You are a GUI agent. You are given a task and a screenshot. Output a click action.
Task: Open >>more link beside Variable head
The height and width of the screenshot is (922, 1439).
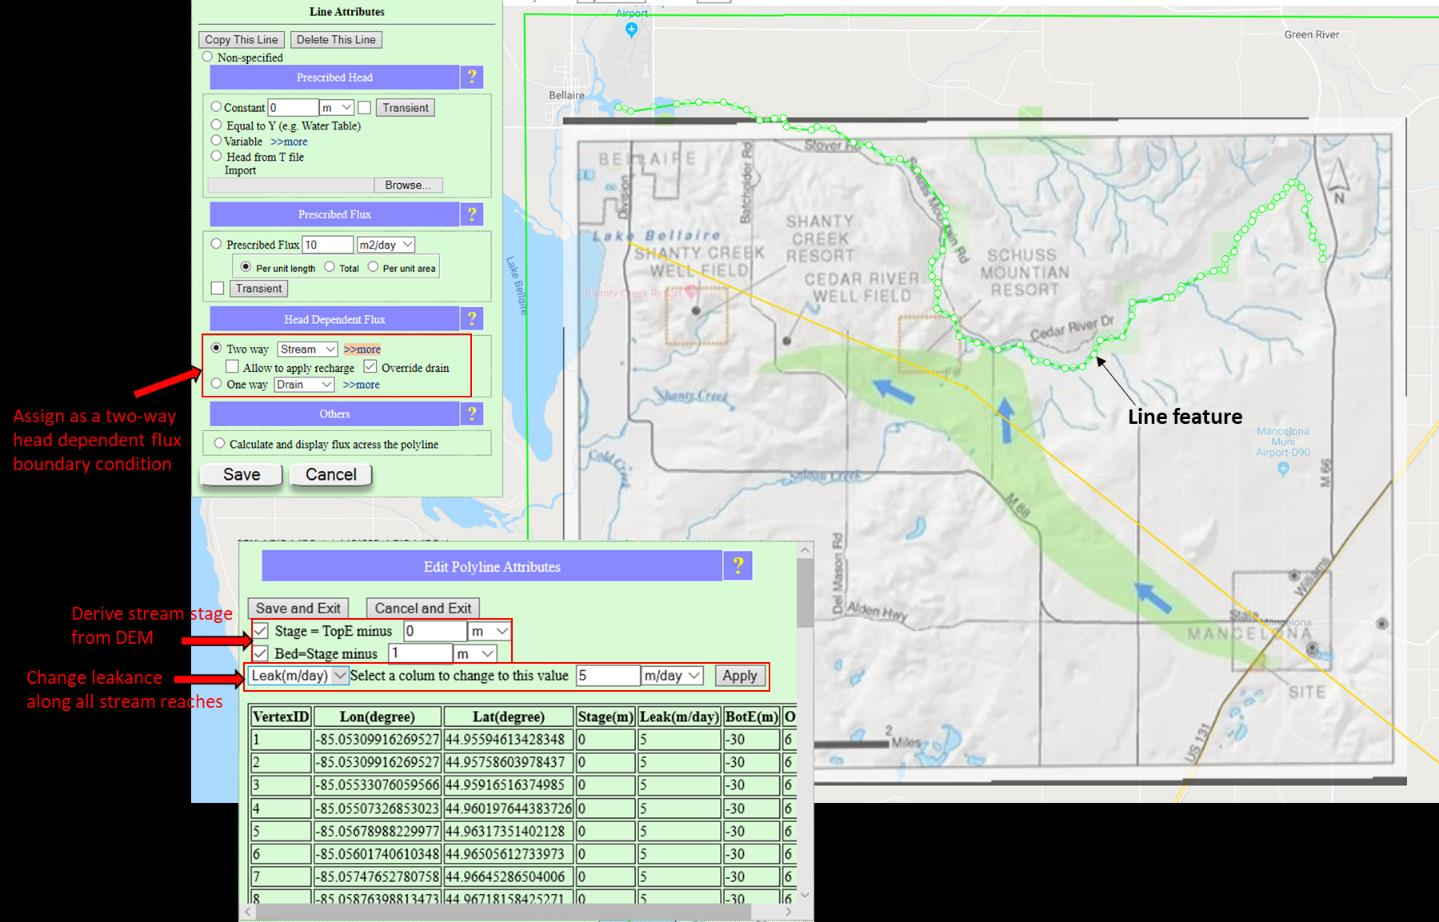point(289,142)
